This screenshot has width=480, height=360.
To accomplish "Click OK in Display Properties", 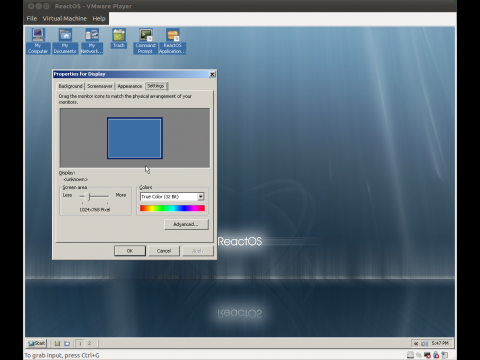I will point(130,251).
